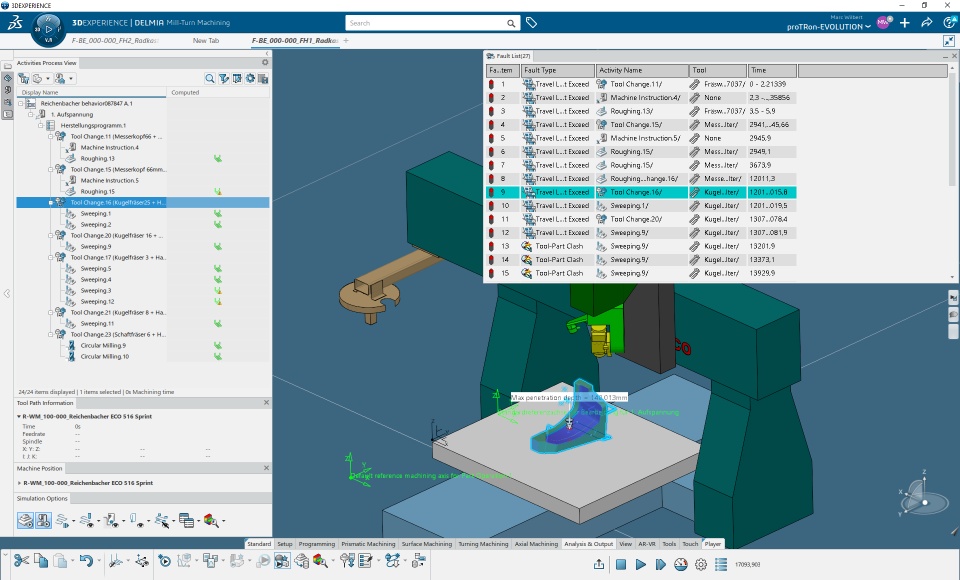Click the left panel collapse arrow
This screenshot has width=960, height=580.
pos(7,293)
